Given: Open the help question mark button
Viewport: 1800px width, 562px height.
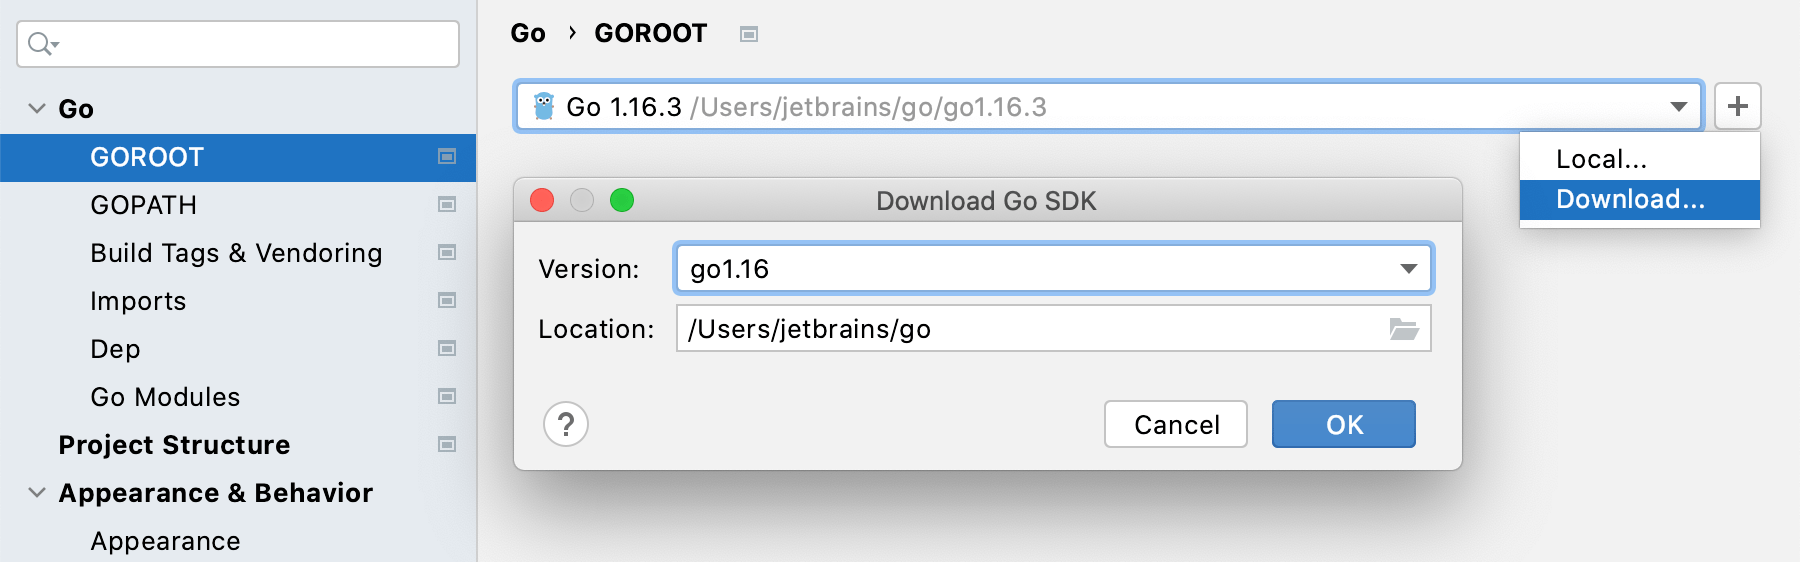Looking at the screenshot, I should pyautogui.click(x=566, y=424).
